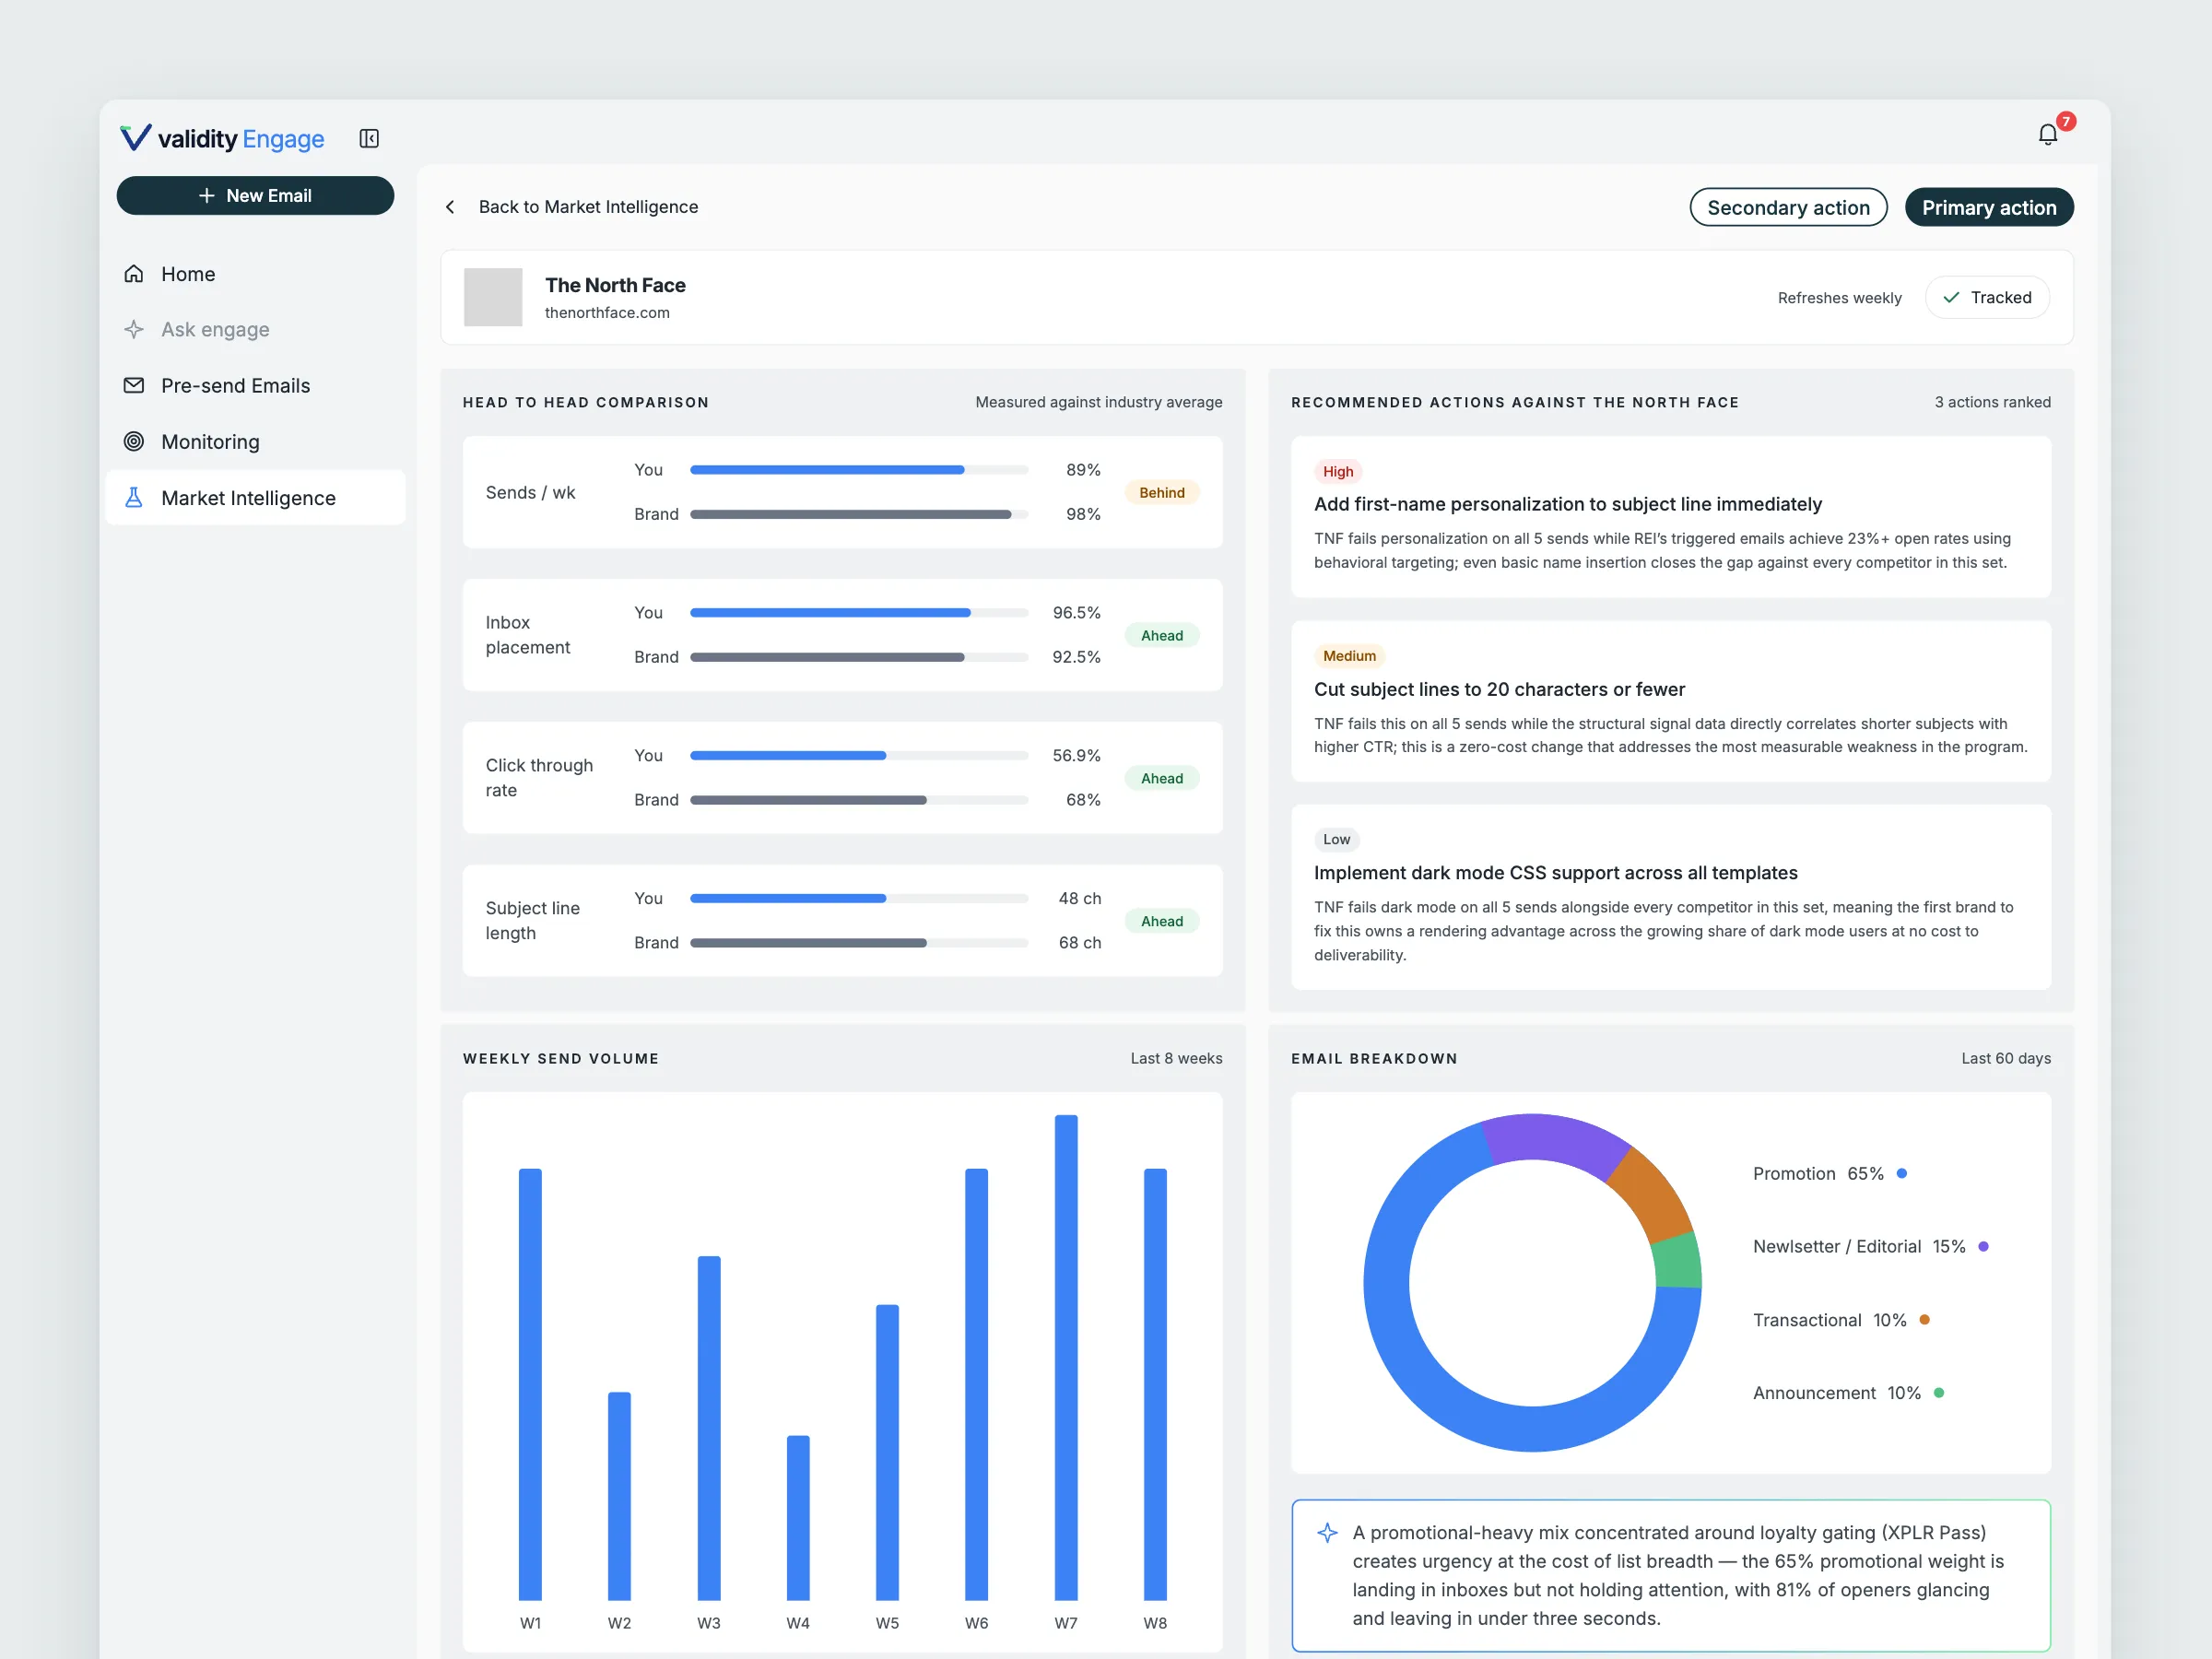Click the Secondary action button
Screen dimensions: 2212x1659
(1788, 207)
